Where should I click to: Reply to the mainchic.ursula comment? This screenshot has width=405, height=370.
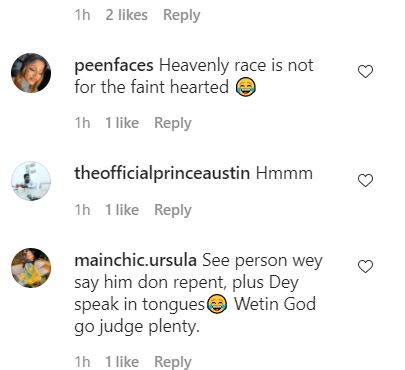coord(173,362)
